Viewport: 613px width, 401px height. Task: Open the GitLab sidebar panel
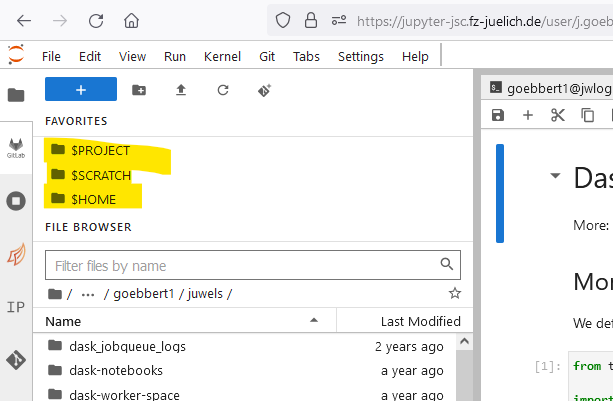pyautogui.click(x=16, y=148)
